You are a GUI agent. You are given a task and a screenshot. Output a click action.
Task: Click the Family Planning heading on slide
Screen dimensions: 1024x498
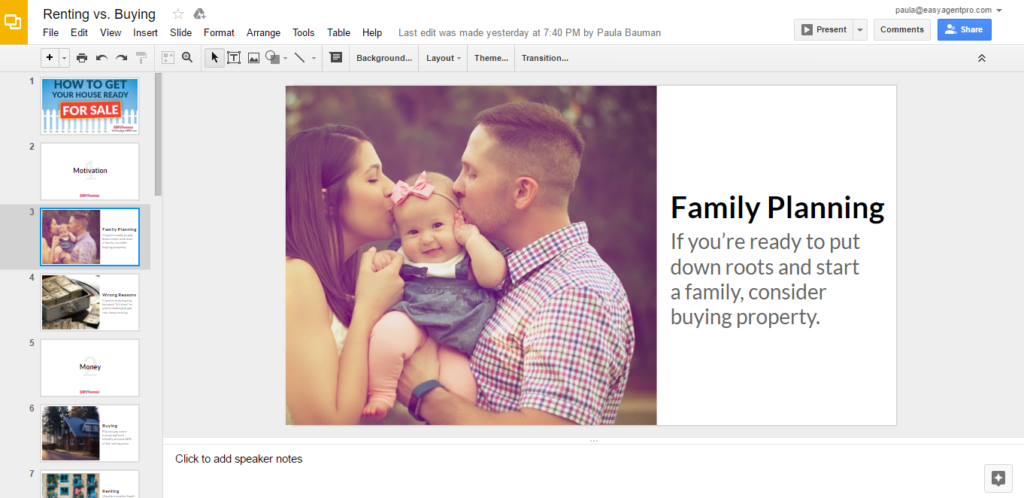777,208
